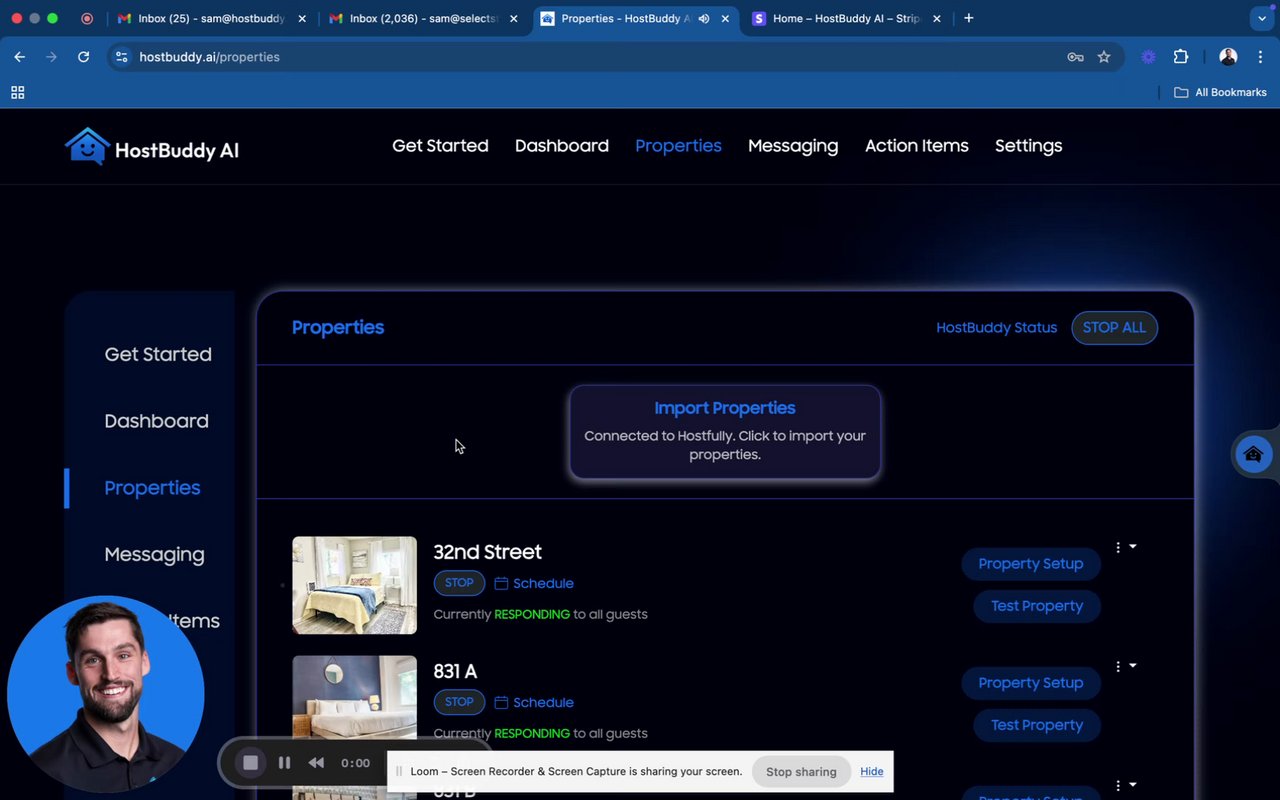Image resolution: width=1280 pixels, height=800 pixels.
Task: Select Properties in the top navigation
Action: [678, 146]
